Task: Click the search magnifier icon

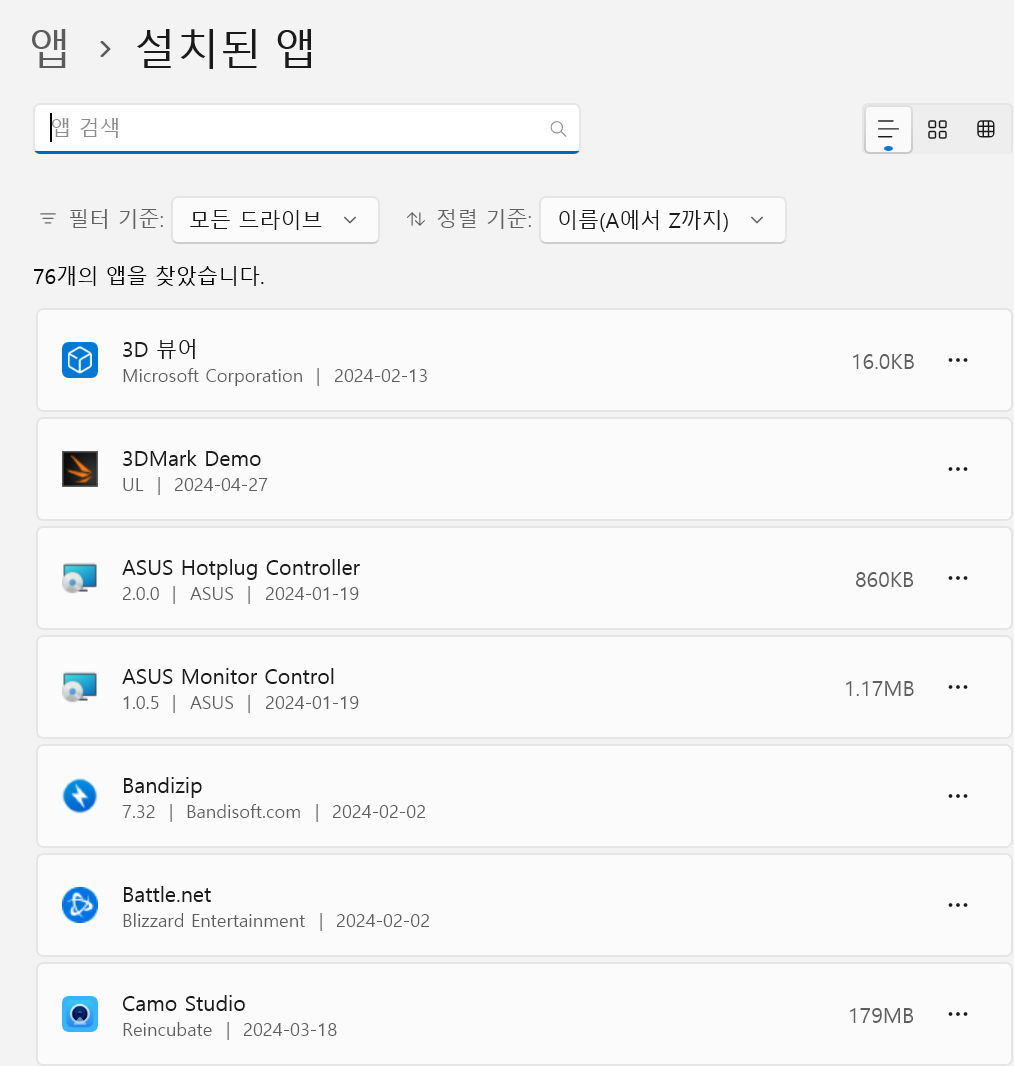Action: tap(558, 128)
